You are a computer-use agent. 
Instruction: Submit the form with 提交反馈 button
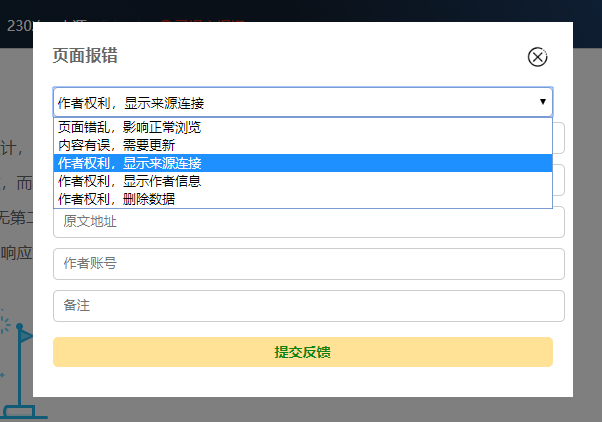pyautogui.click(x=302, y=352)
